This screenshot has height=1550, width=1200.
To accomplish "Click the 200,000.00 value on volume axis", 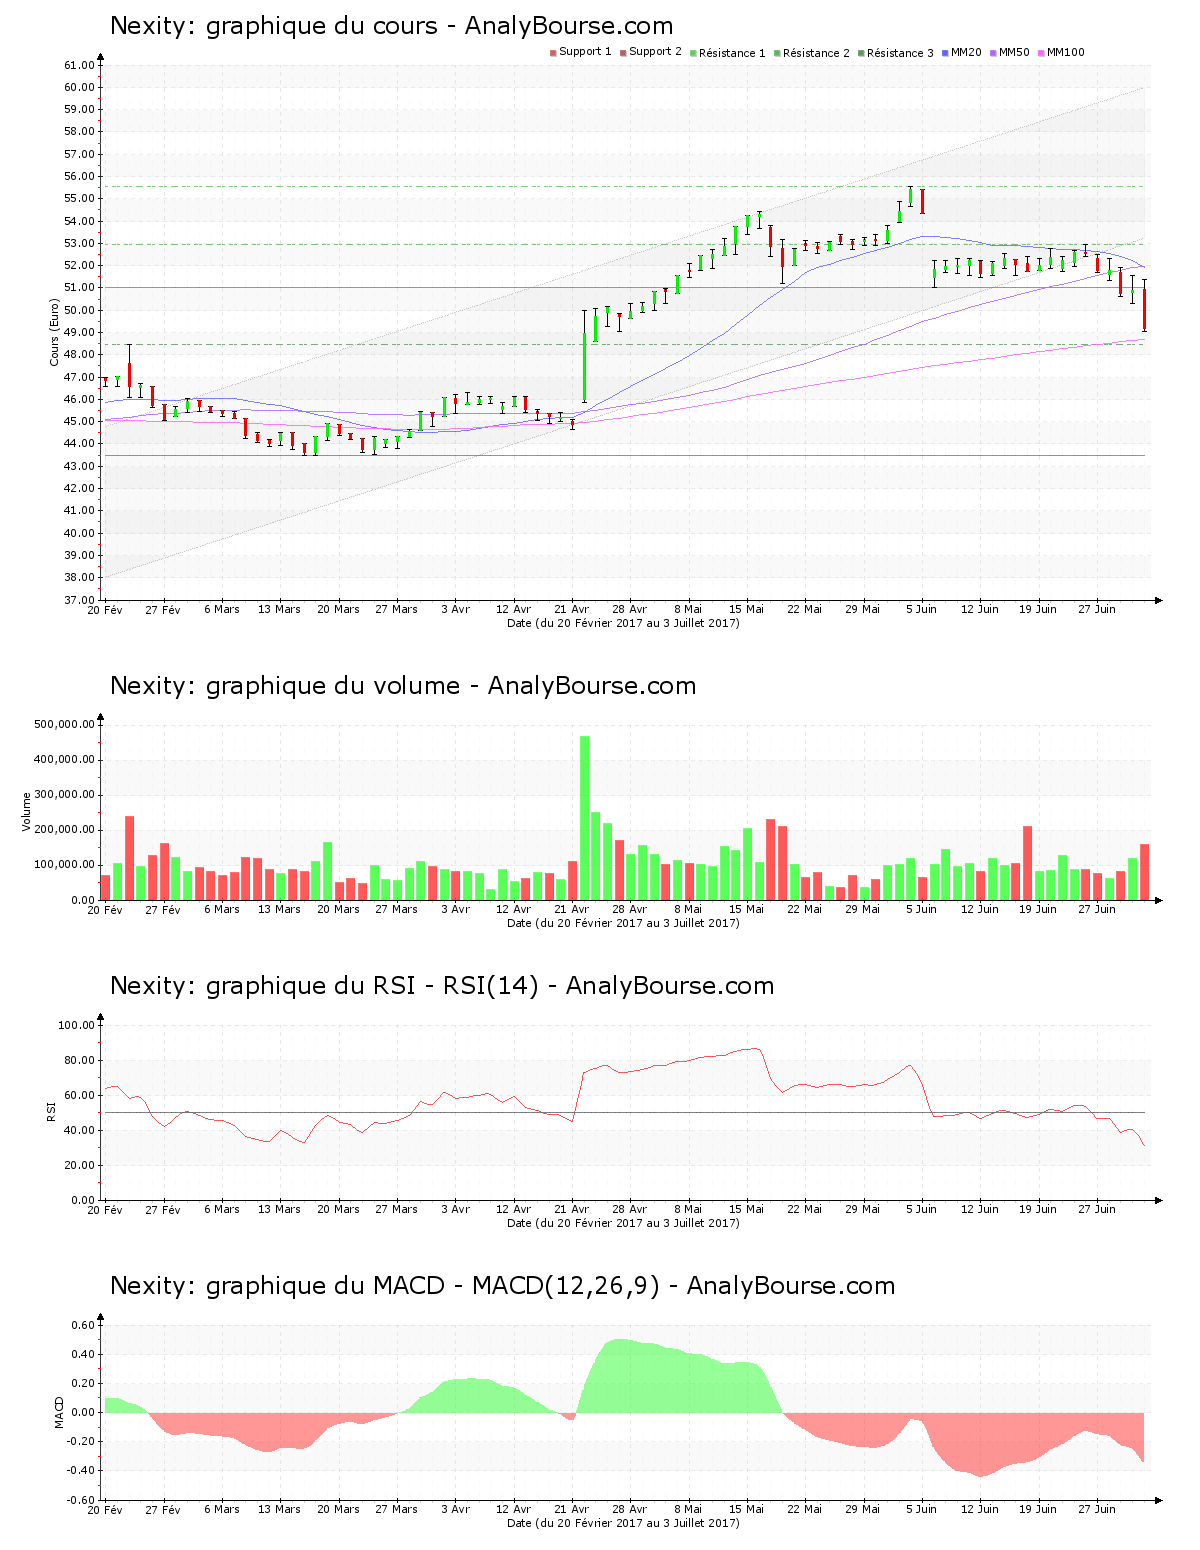I will pos(64,830).
